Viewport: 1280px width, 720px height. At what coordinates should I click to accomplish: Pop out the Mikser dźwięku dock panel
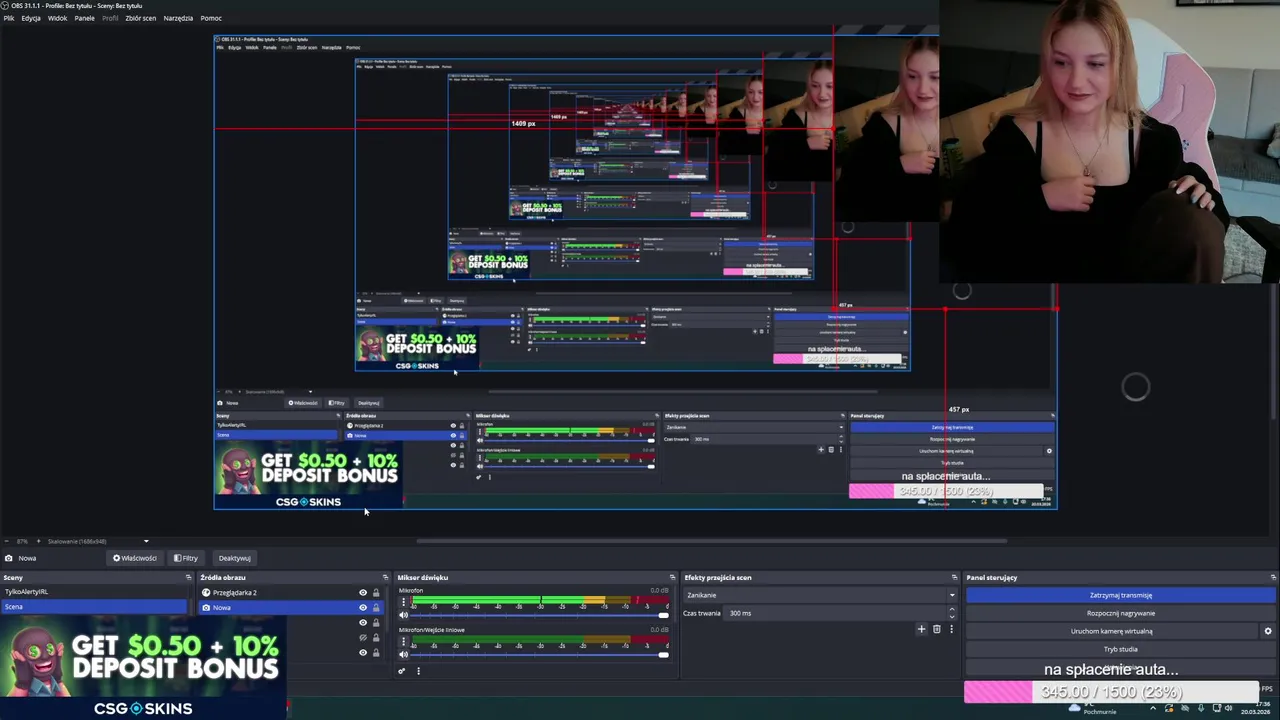672,577
